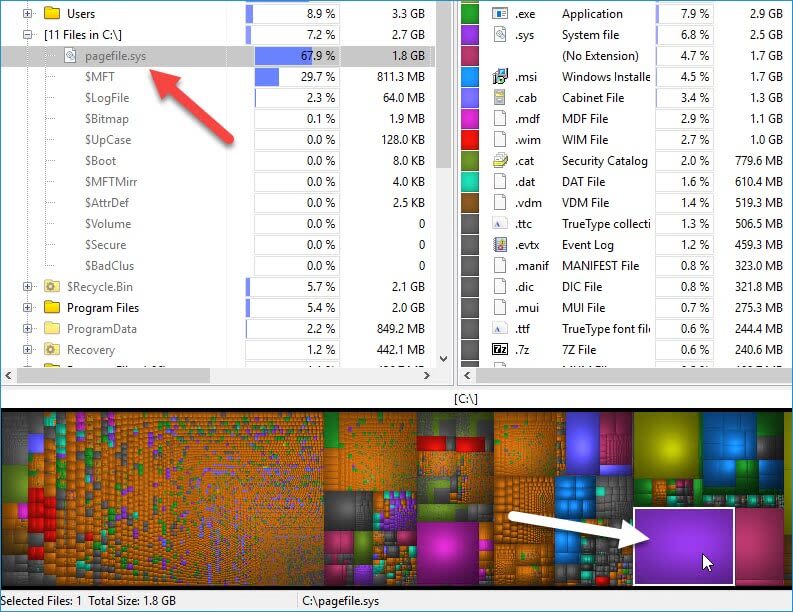Click the Users folder icon
793x612 pixels.
click(x=52, y=13)
